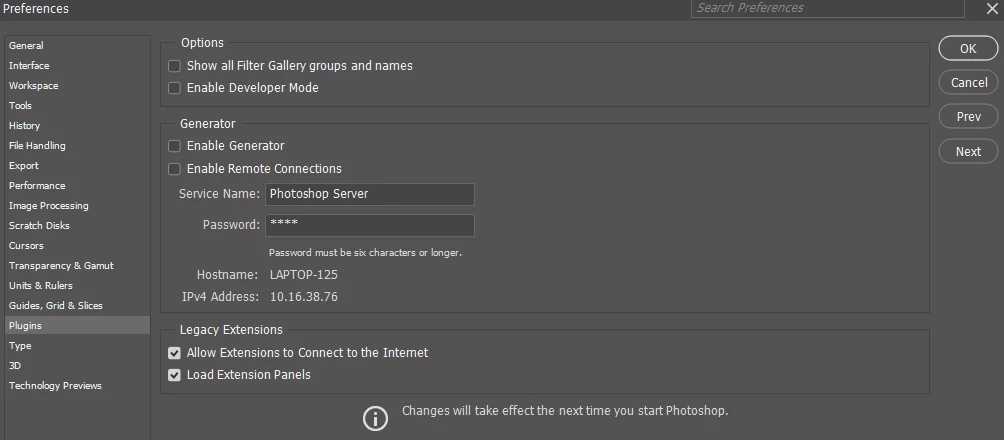Tick the Enable Generator checkbox

(174, 146)
